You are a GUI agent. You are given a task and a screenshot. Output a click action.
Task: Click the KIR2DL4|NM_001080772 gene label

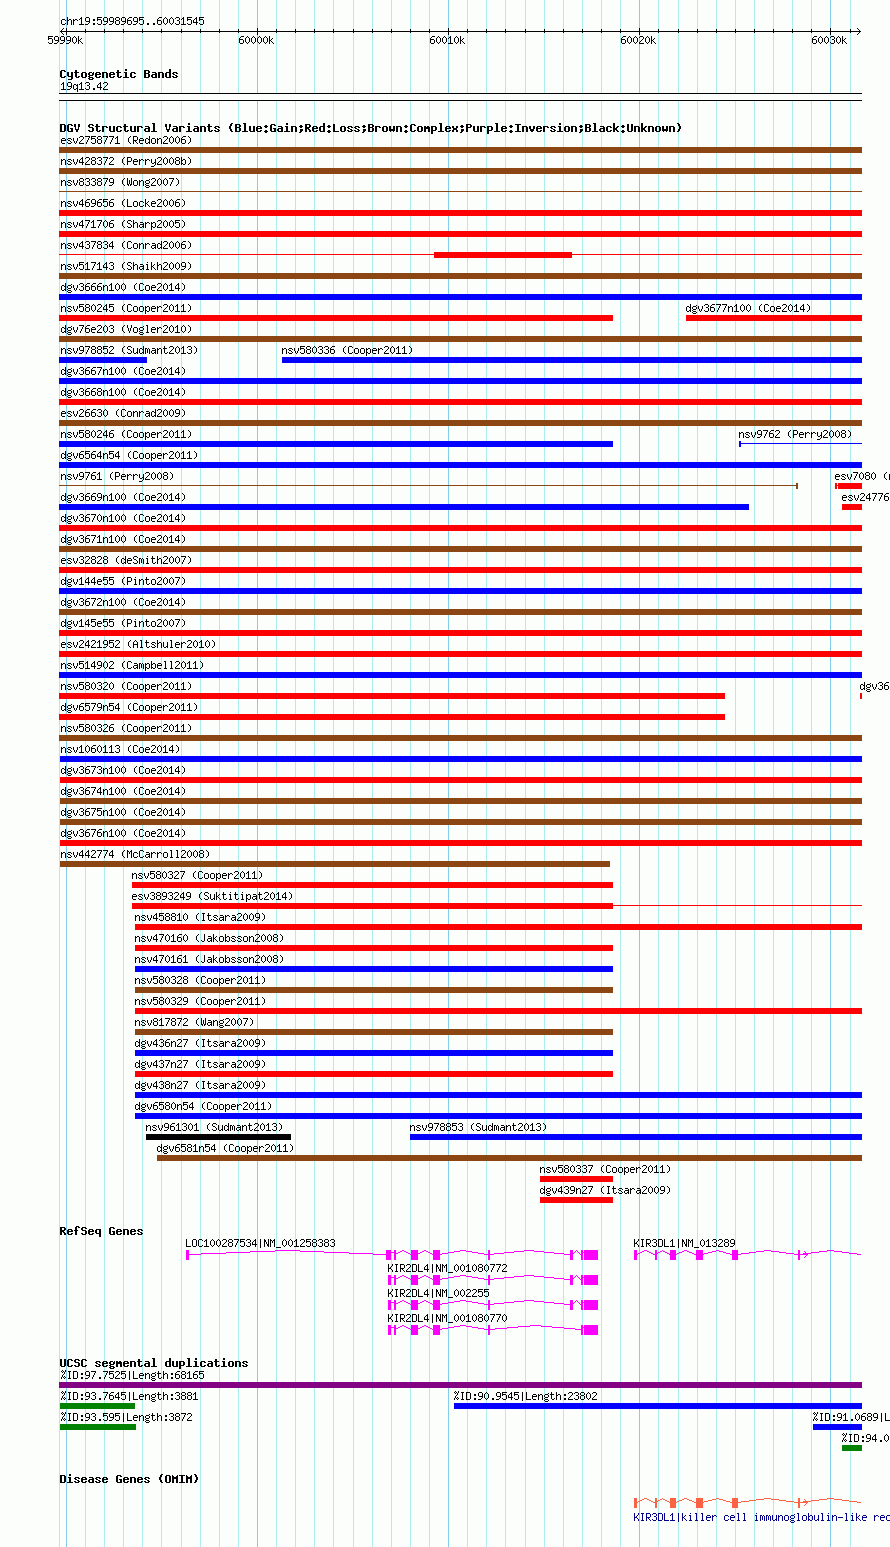(x=448, y=1268)
